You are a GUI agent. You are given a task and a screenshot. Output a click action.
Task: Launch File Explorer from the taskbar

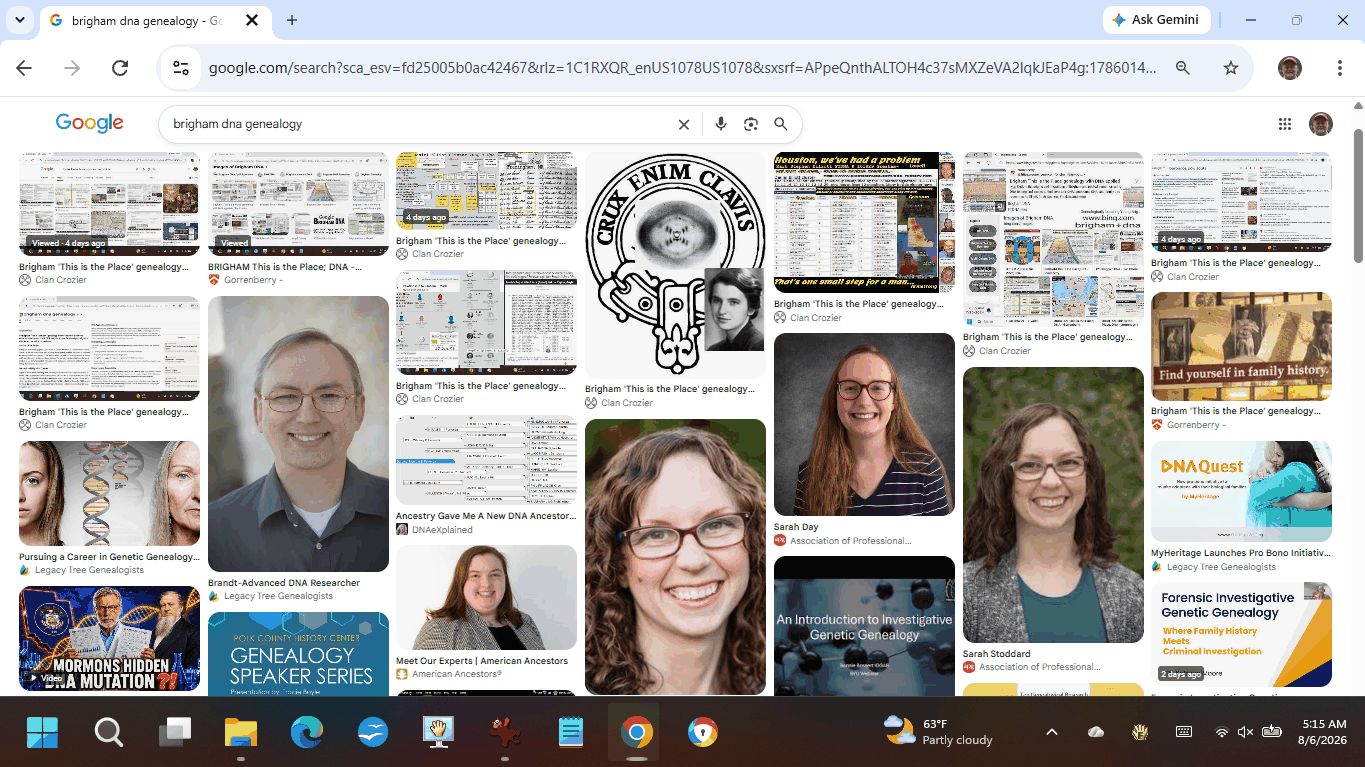[x=241, y=733]
